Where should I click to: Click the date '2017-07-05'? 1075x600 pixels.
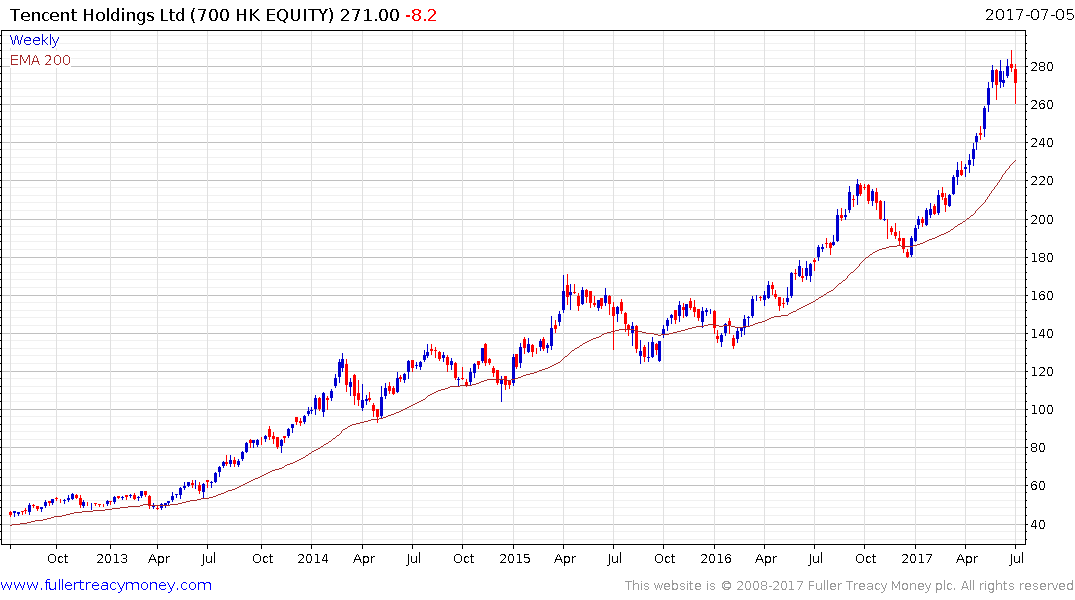pyautogui.click(x=1029, y=14)
